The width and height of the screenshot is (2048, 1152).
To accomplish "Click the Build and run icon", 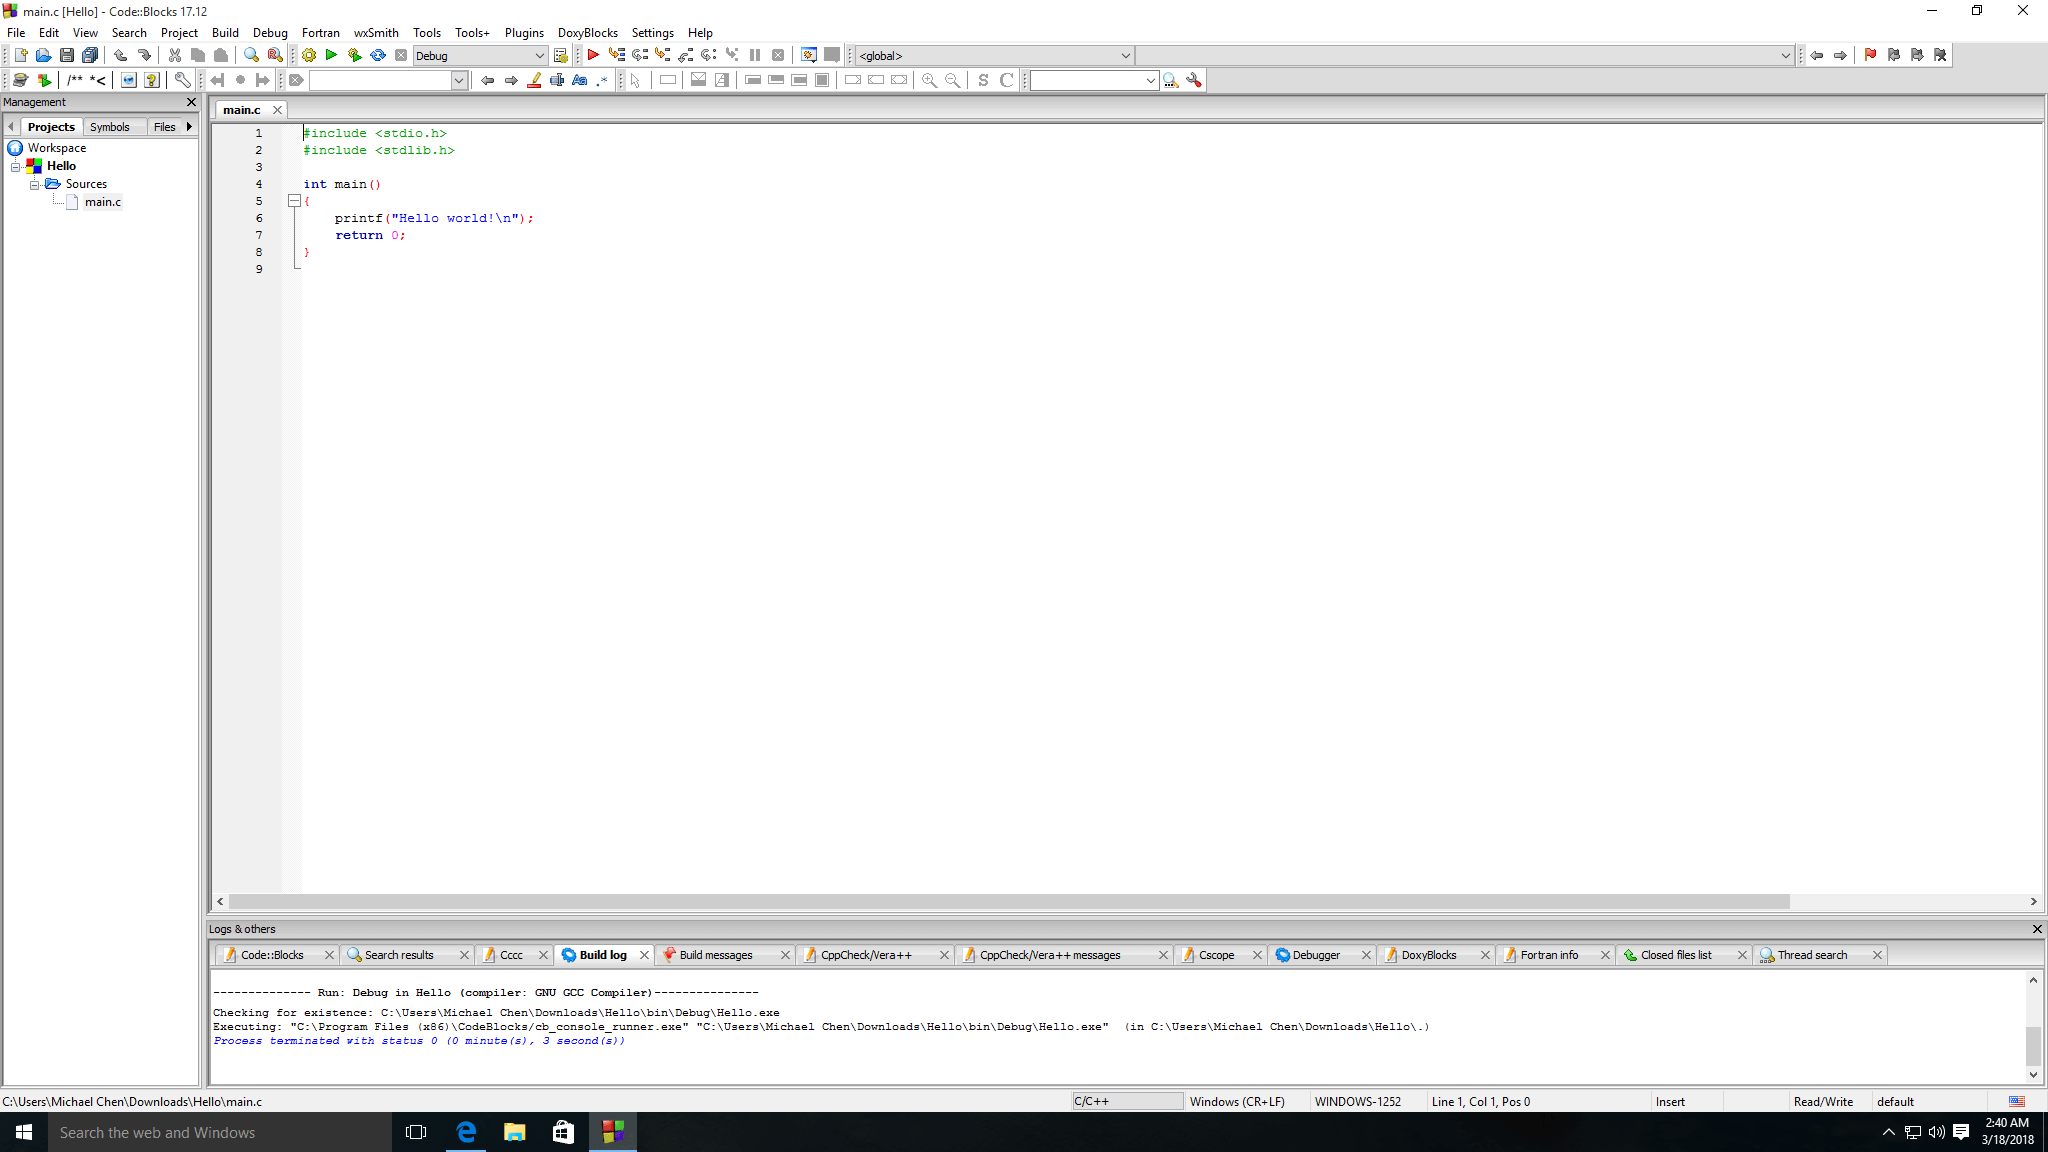I will point(354,56).
